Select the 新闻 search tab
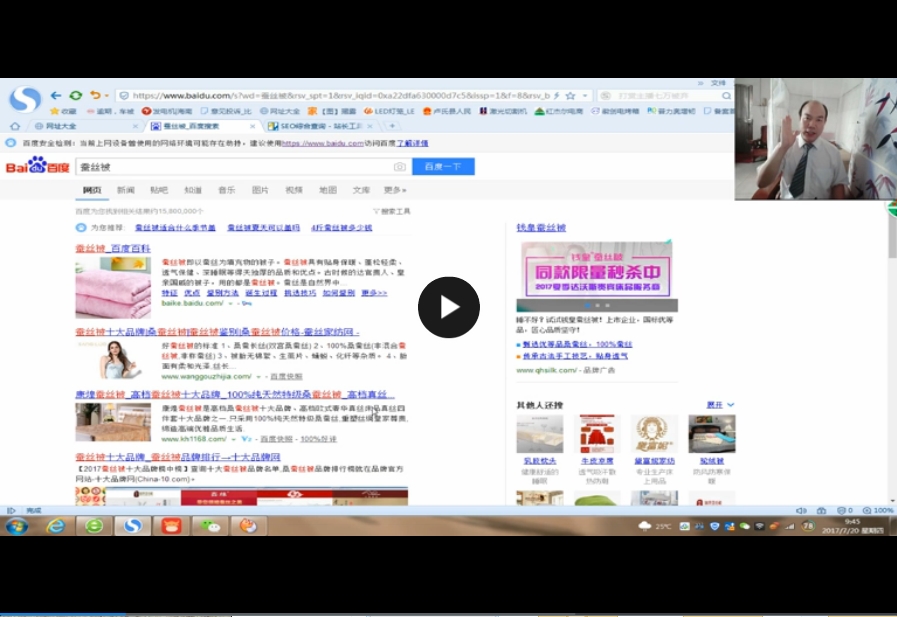This screenshot has width=897, height=617. (126, 190)
